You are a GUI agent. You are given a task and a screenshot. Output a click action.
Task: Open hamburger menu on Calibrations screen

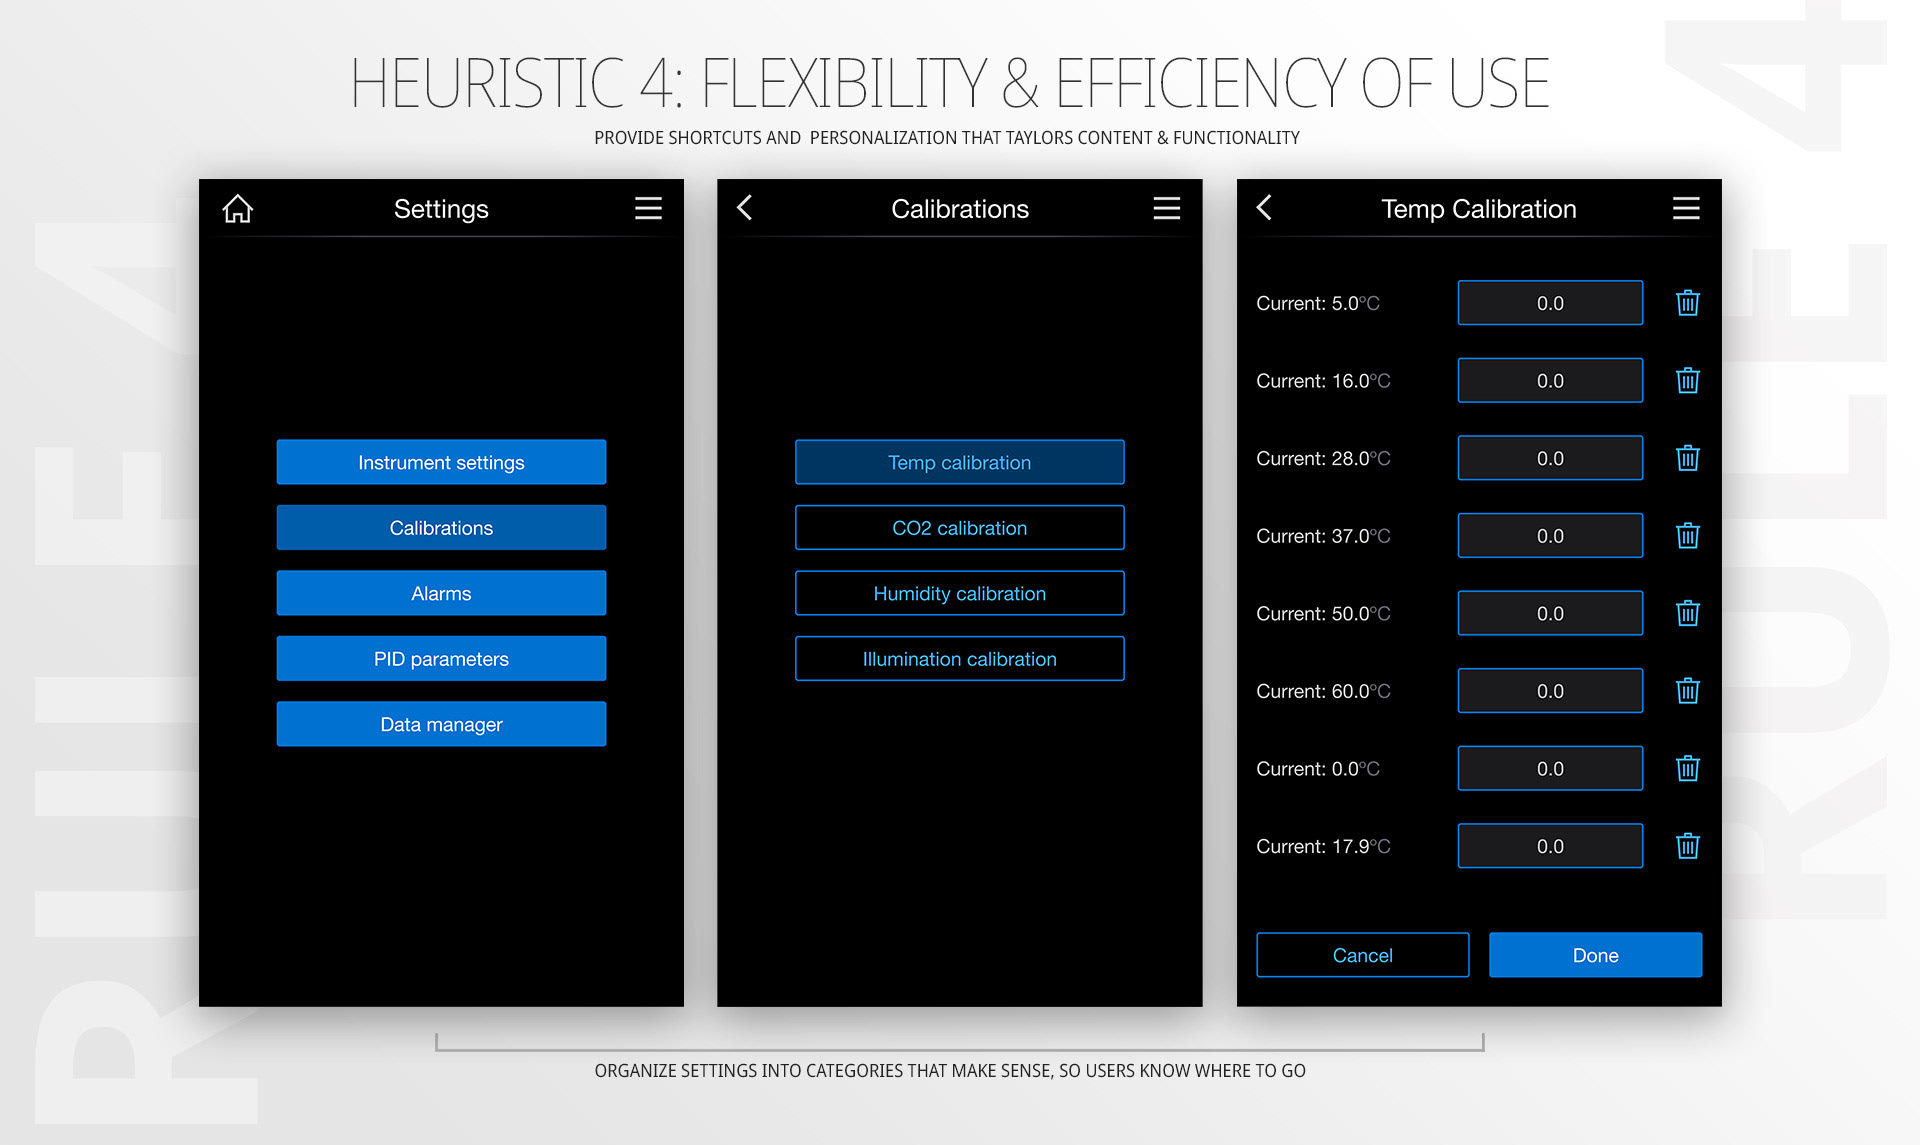click(x=1166, y=208)
